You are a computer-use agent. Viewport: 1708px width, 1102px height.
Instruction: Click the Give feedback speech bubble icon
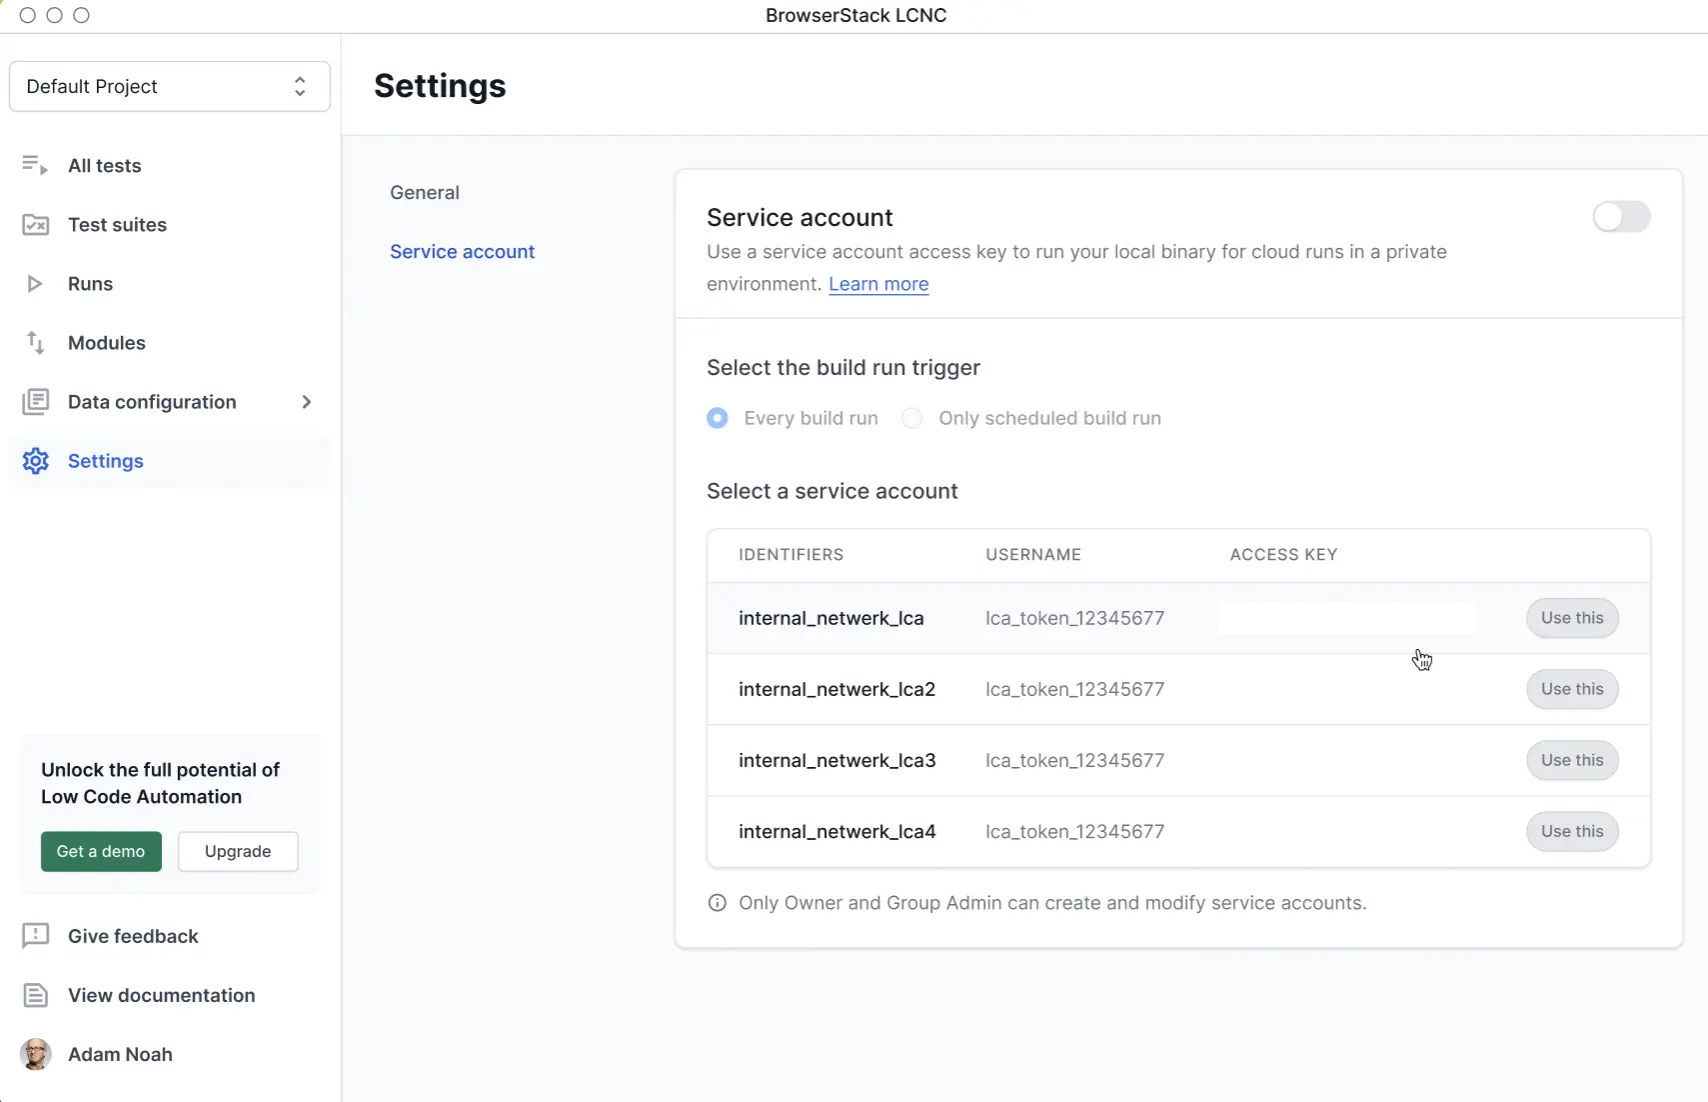tap(35, 936)
